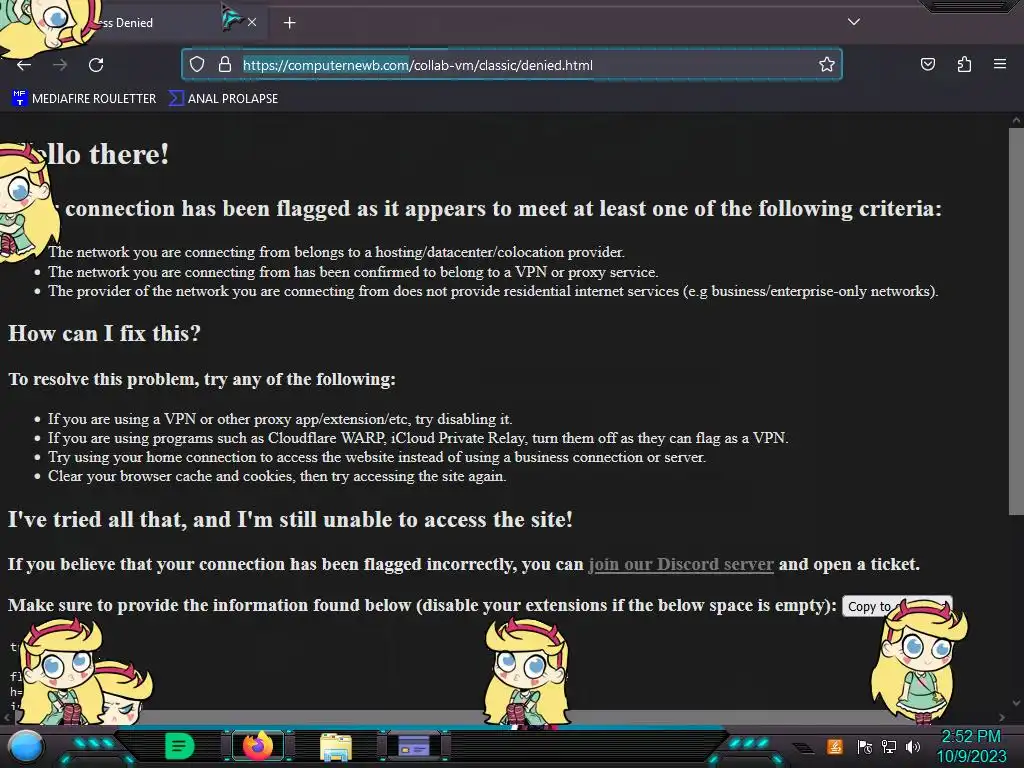This screenshot has height=768, width=1024.
Task: Click the scroll down arrow
Action: tap(1016, 703)
